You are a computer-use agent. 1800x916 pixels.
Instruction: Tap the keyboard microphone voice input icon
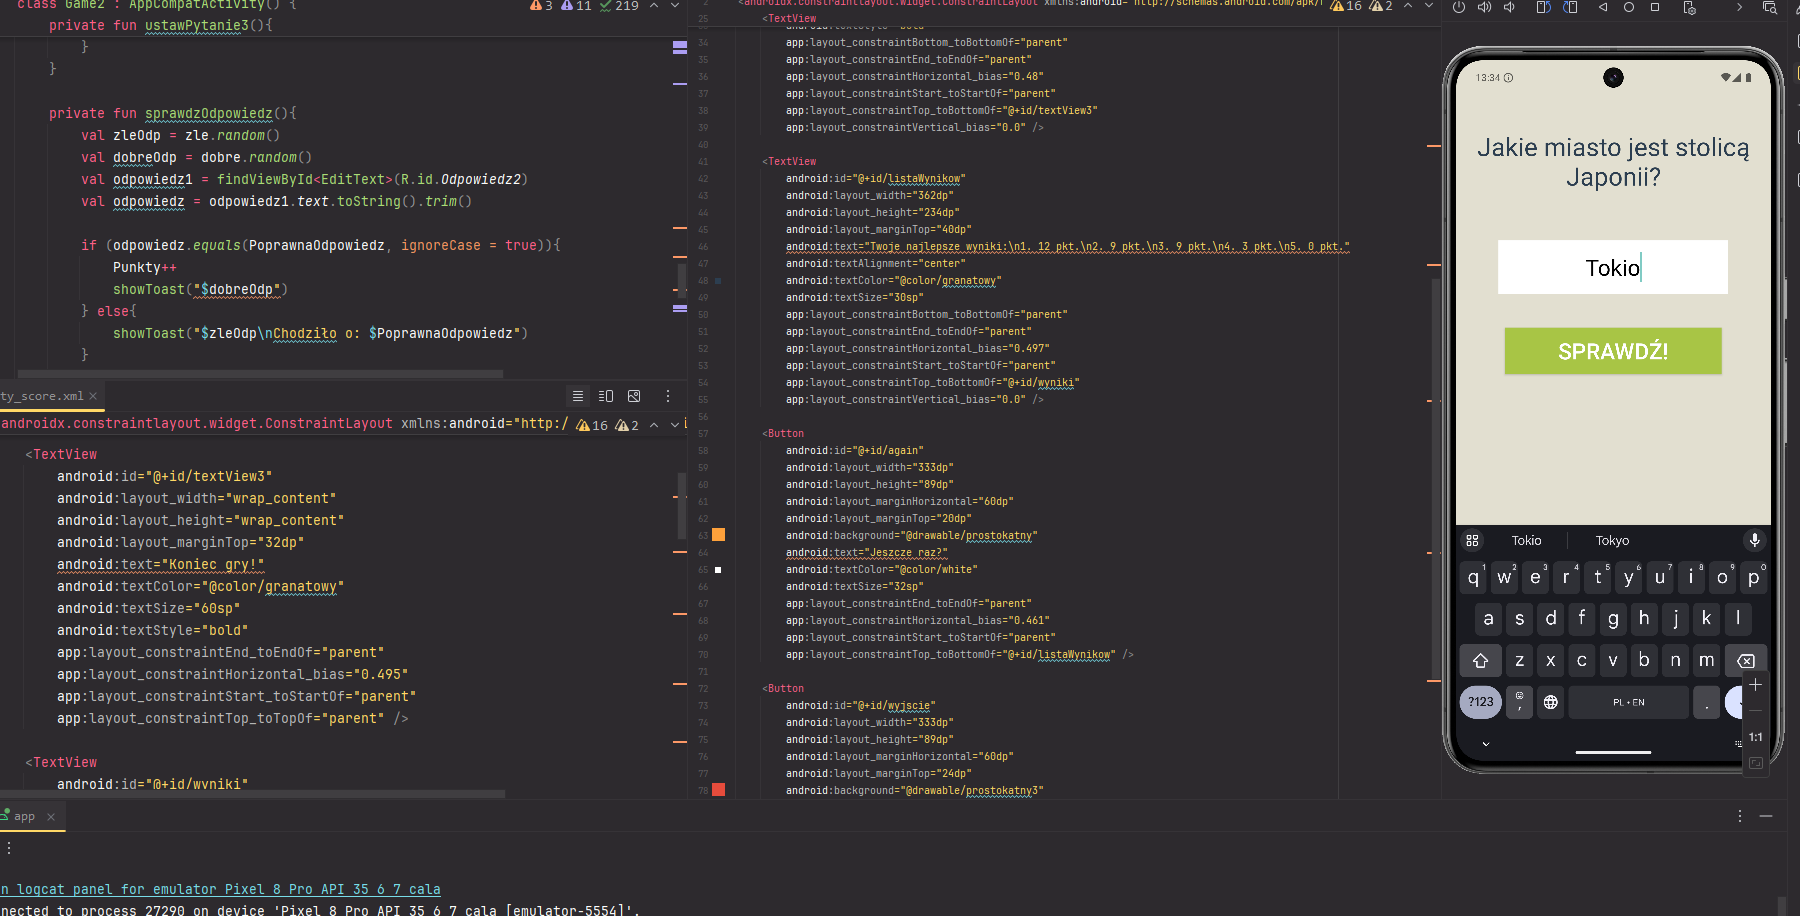click(1754, 540)
